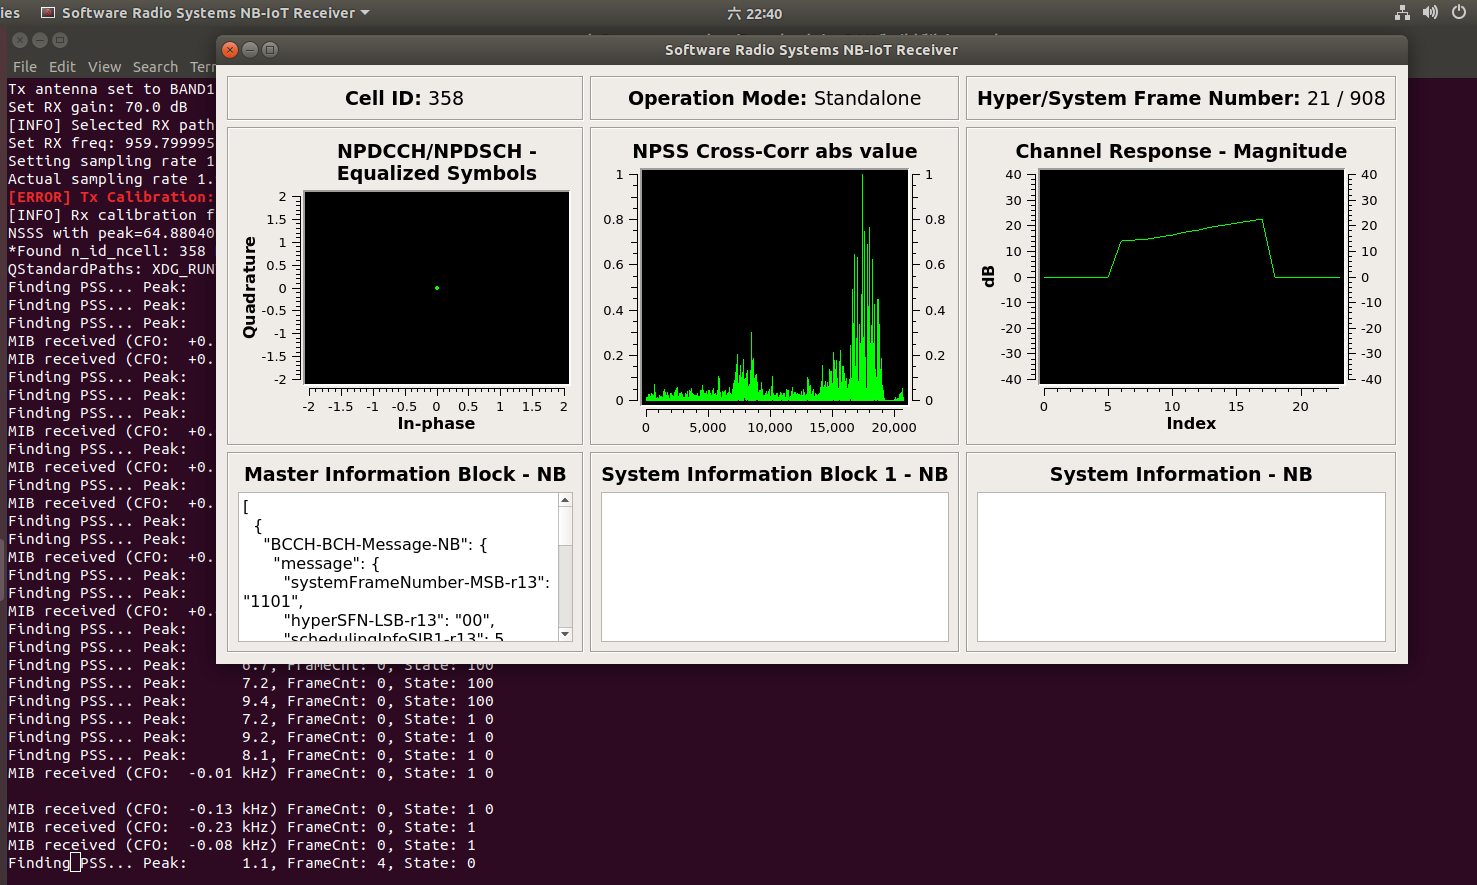Open the View menu in the terminal window
This screenshot has height=885, width=1477.
104,67
